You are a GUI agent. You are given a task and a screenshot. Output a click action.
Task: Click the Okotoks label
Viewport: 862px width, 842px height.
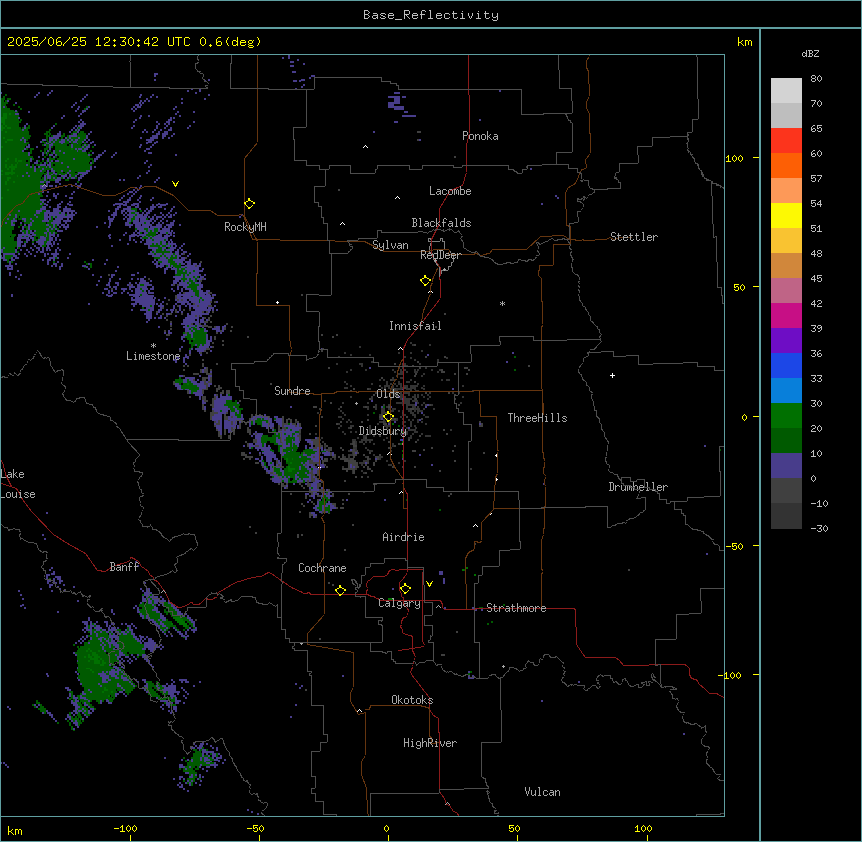(412, 700)
